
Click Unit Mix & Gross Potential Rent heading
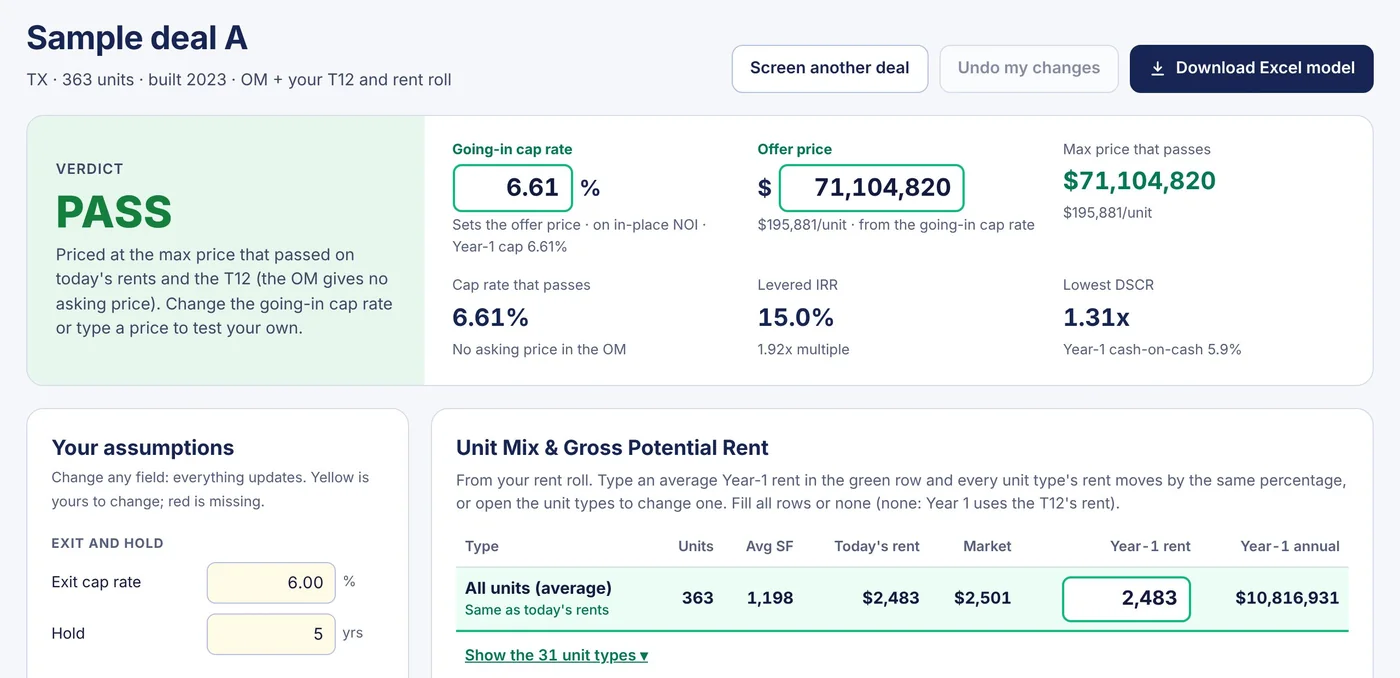pyautogui.click(x=612, y=448)
